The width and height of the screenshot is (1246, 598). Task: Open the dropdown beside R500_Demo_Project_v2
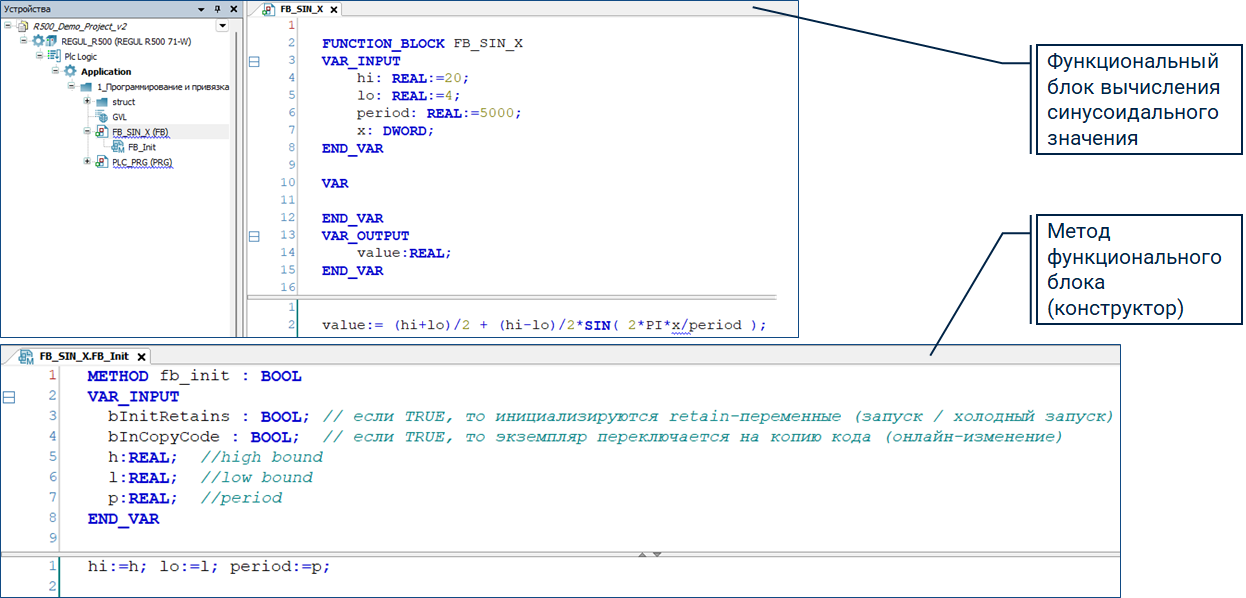tap(222, 26)
